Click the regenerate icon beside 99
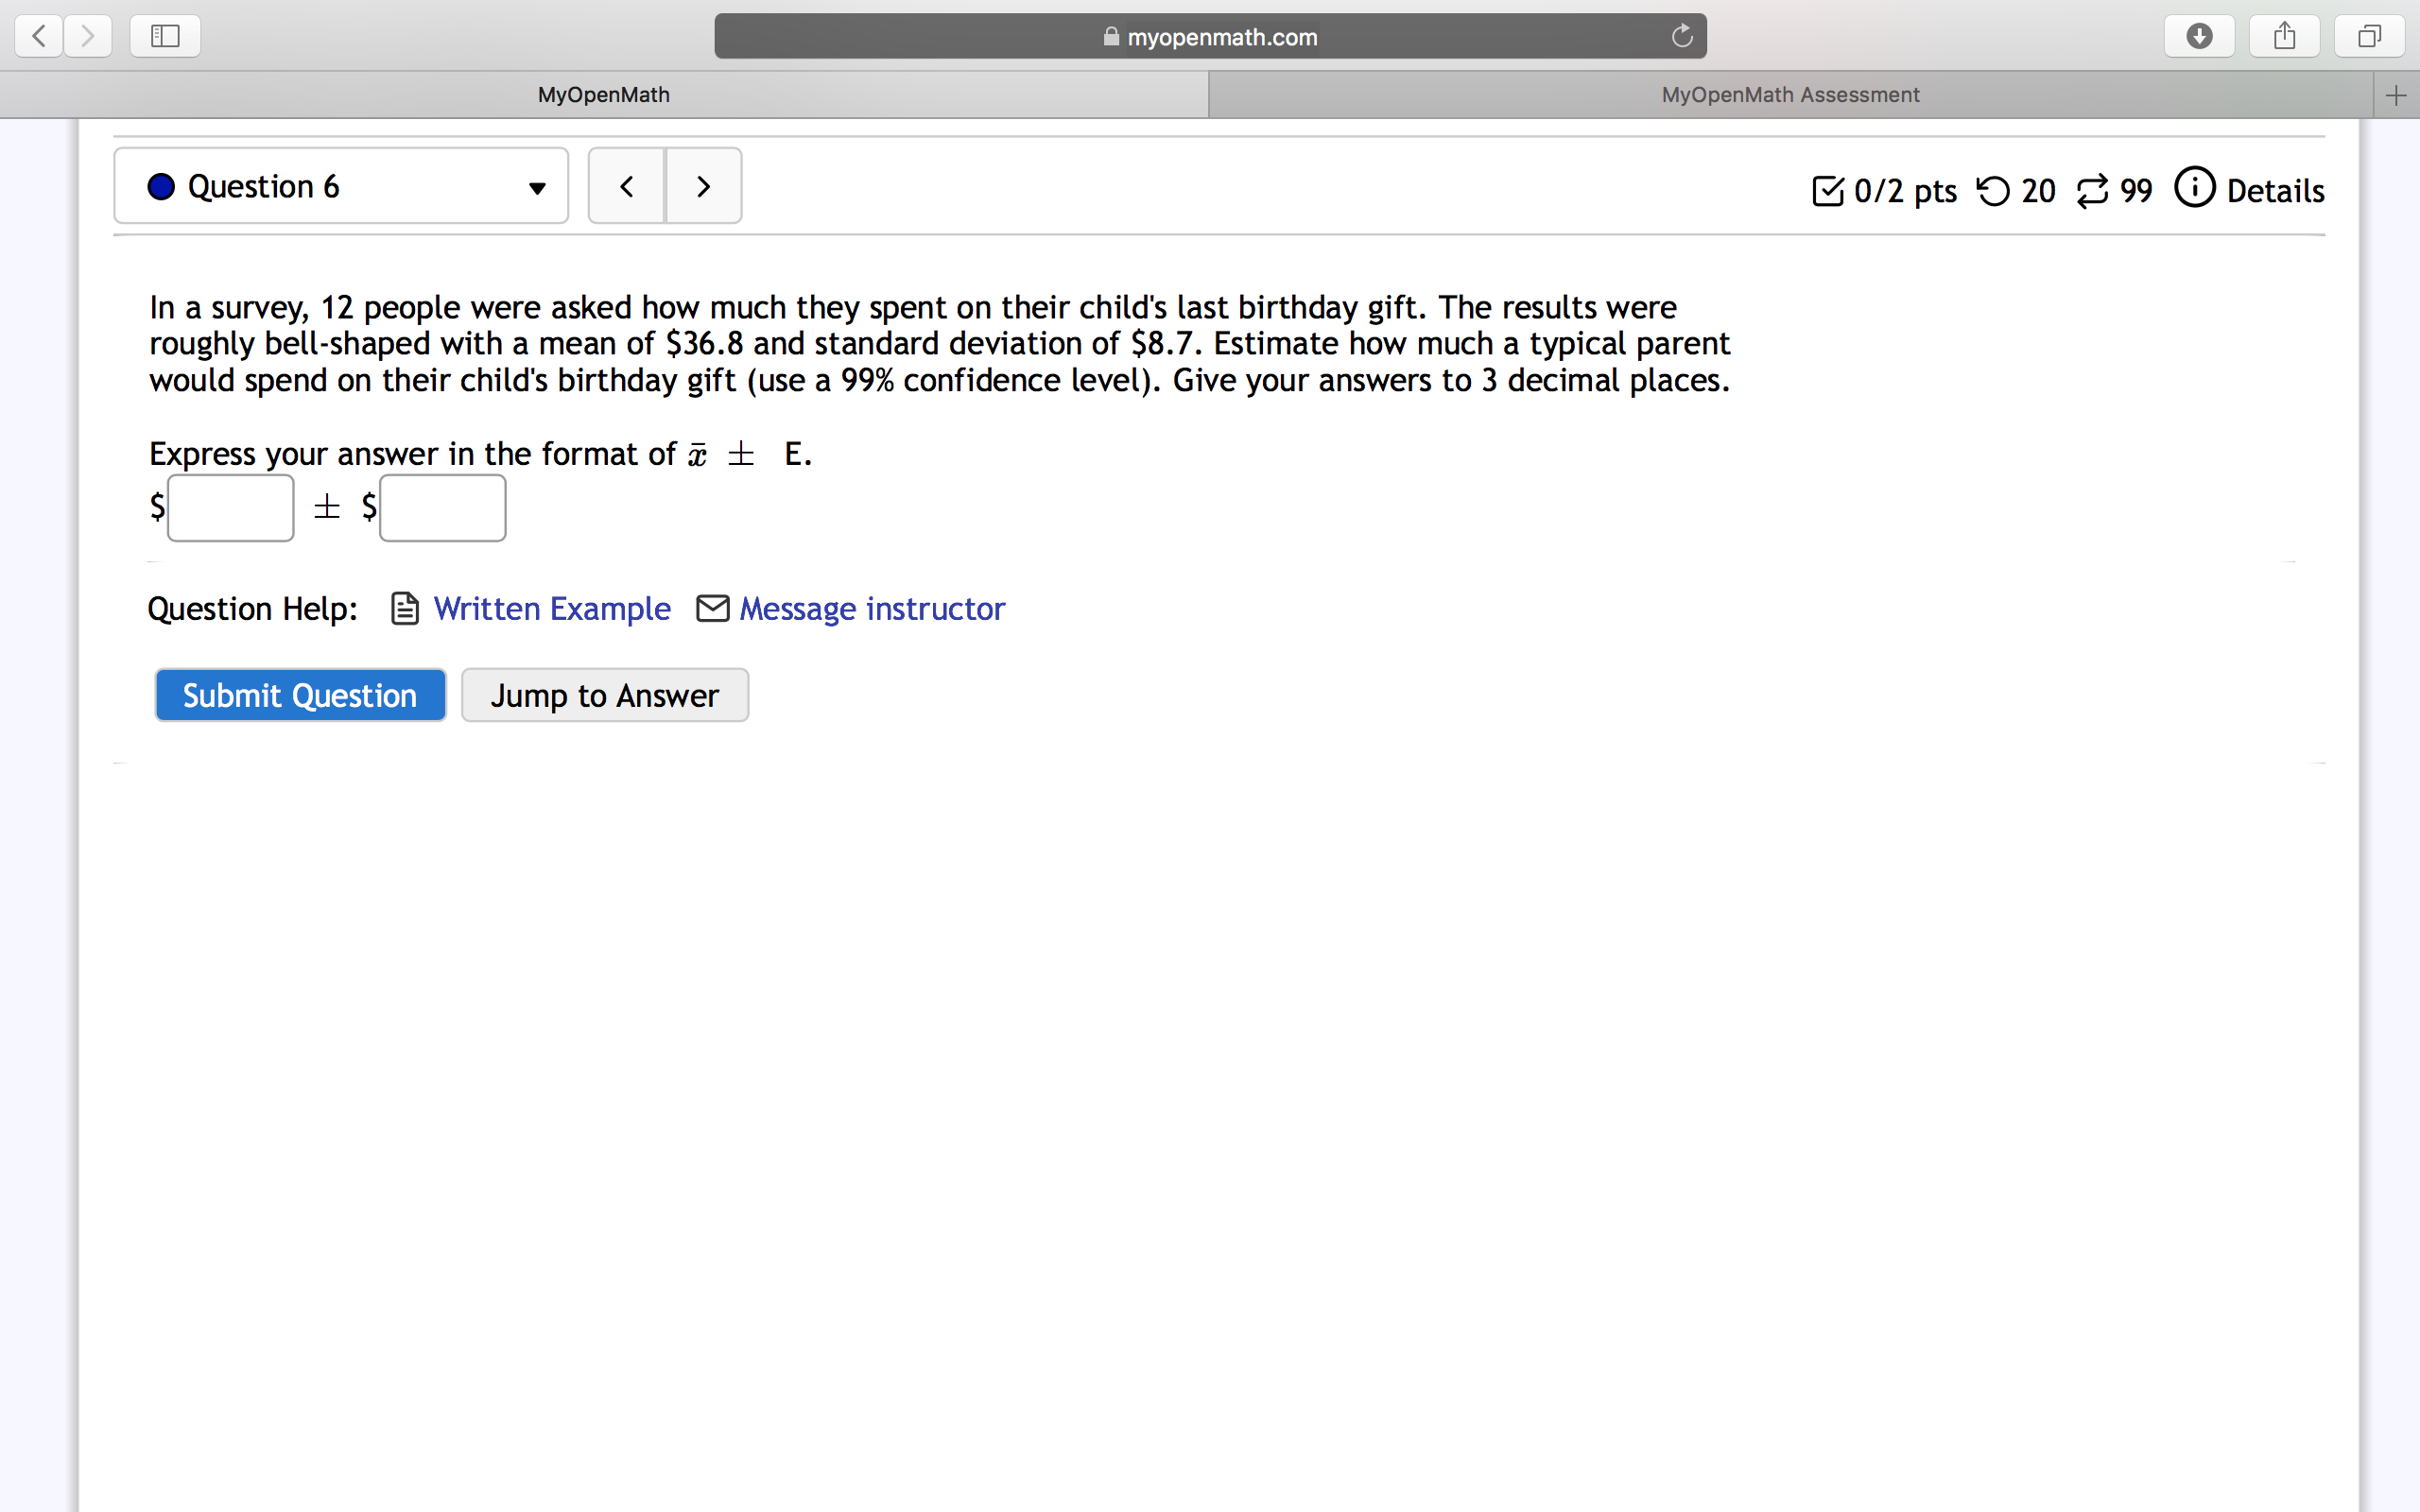2420x1512 pixels. coord(2092,190)
